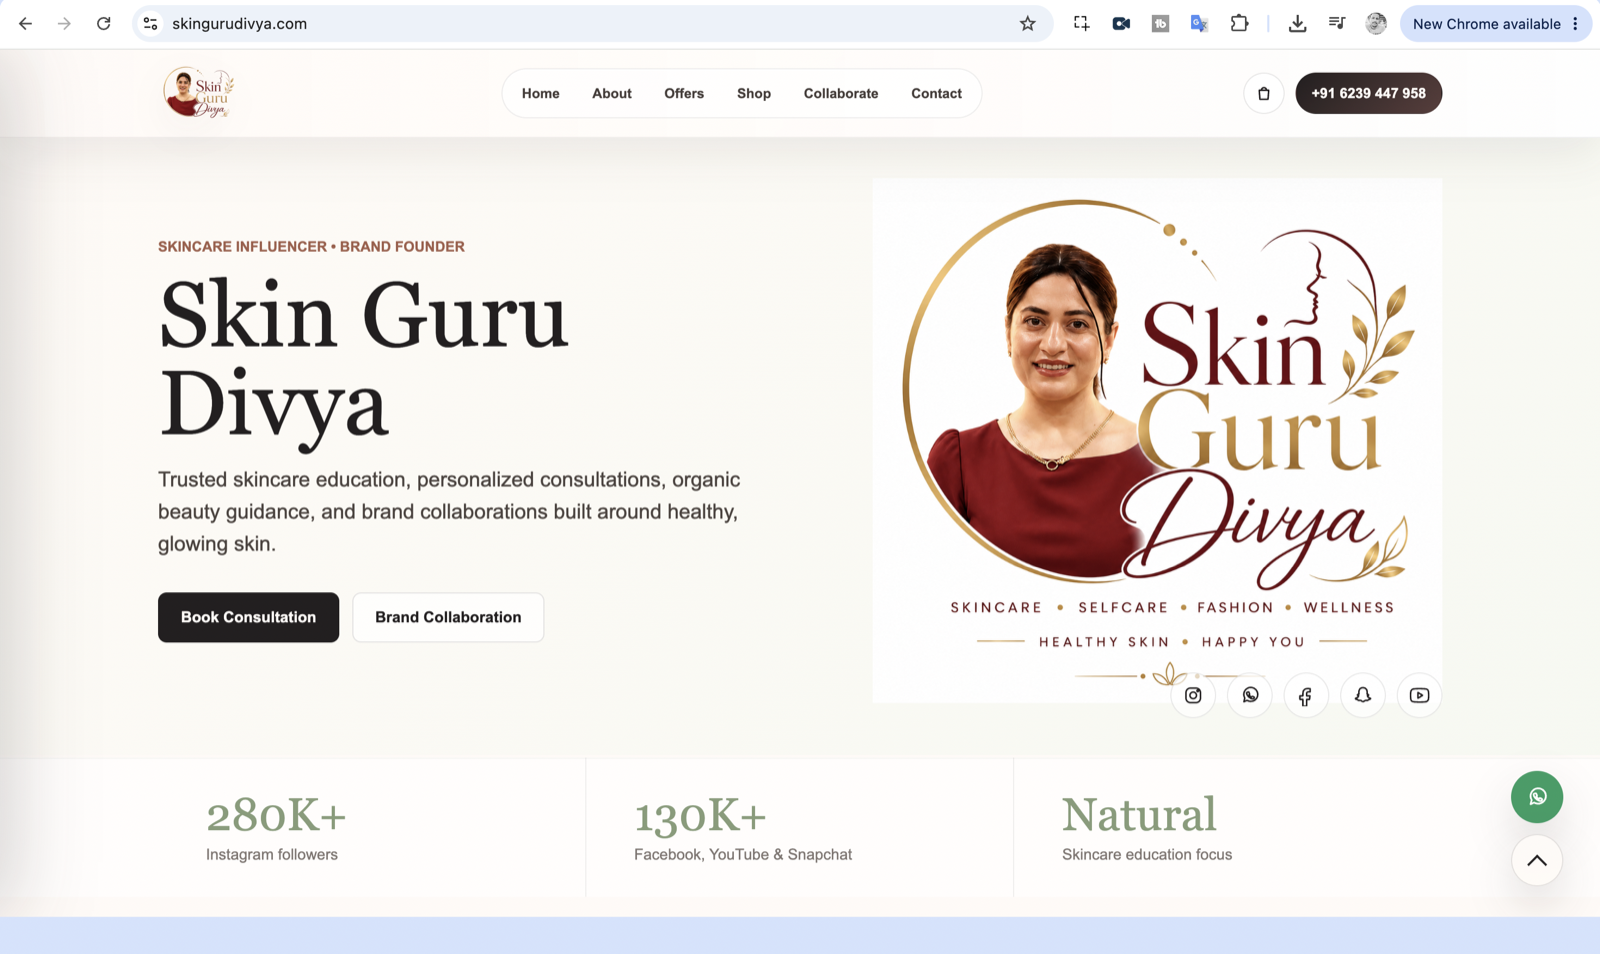
Task: Reload the skingurudivya.com page
Action: click(x=103, y=23)
